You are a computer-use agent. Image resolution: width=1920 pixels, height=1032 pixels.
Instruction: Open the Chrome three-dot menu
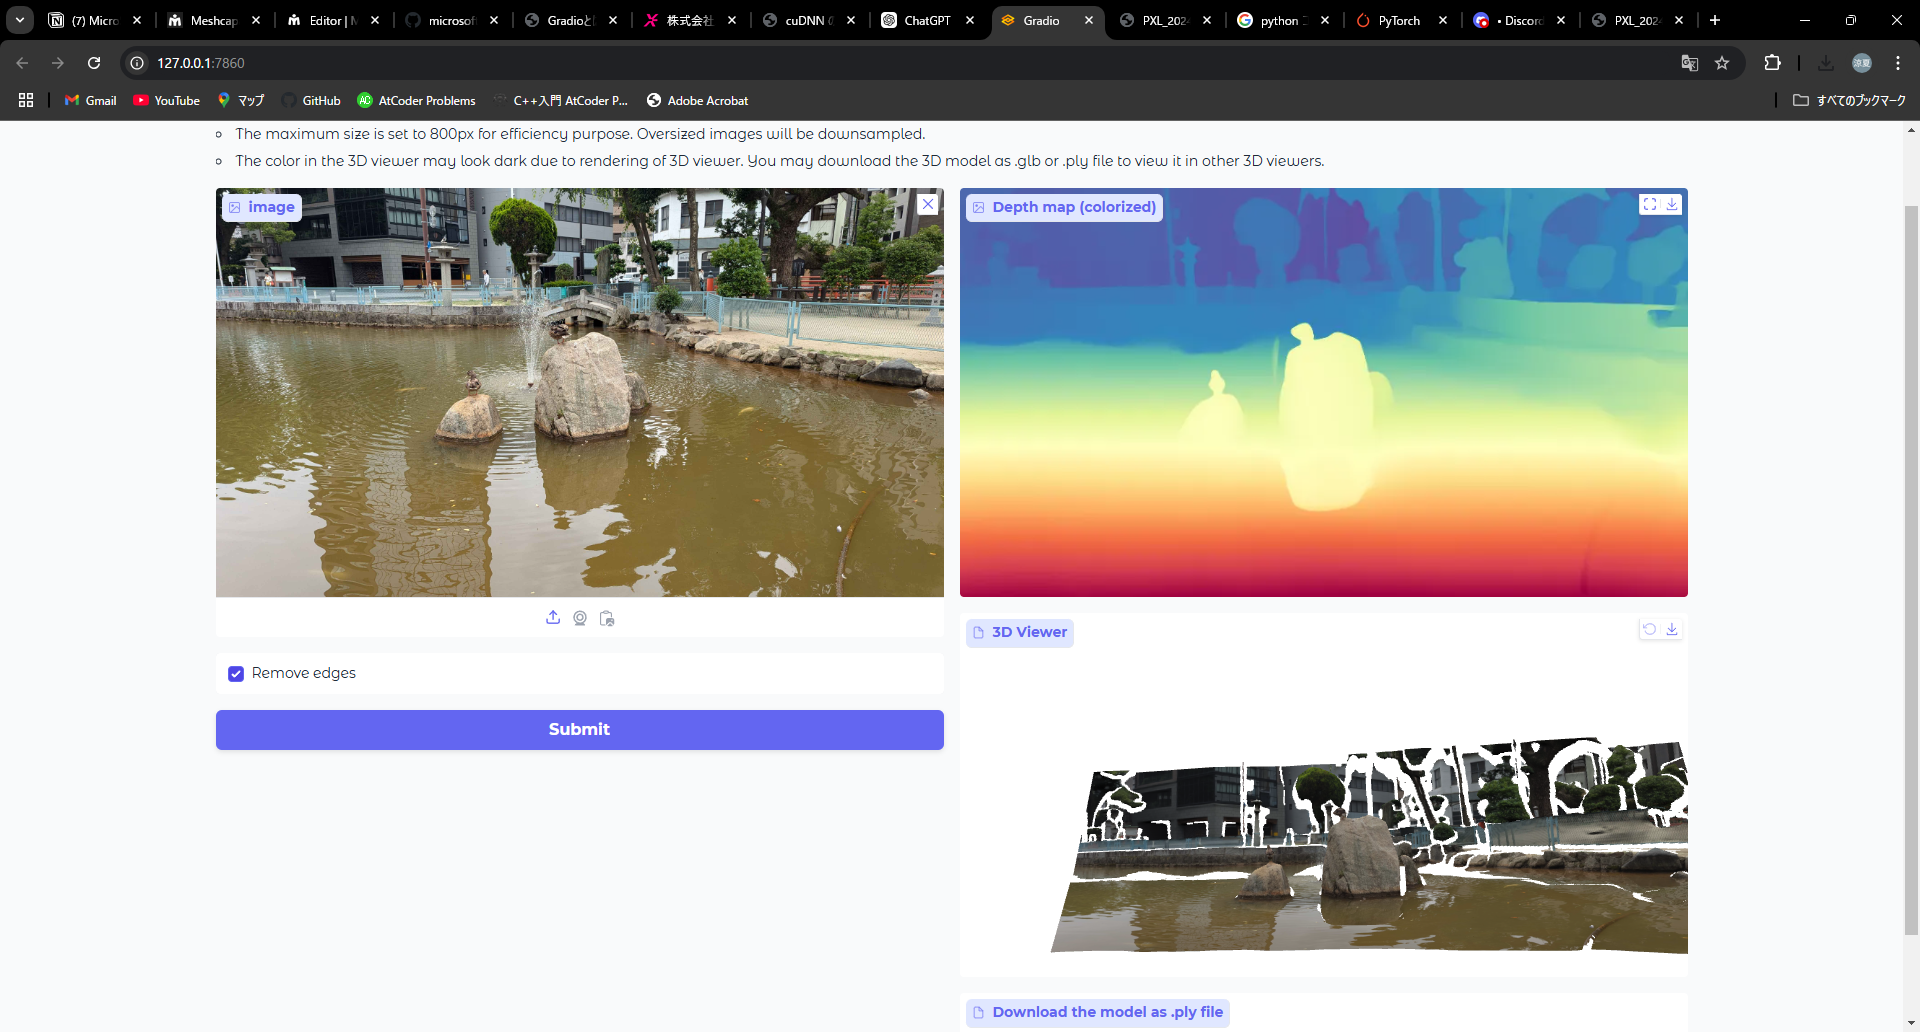coord(1898,63)
